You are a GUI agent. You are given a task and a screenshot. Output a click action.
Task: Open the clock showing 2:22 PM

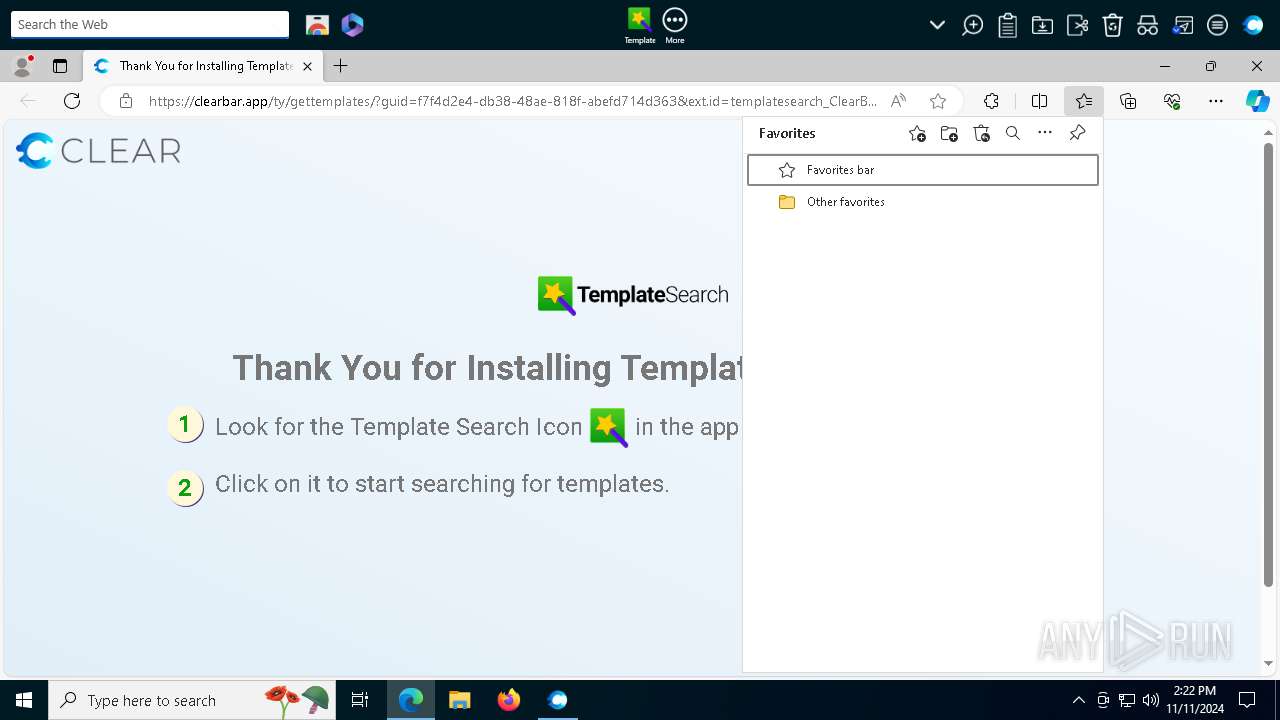tap(1195, 700)
